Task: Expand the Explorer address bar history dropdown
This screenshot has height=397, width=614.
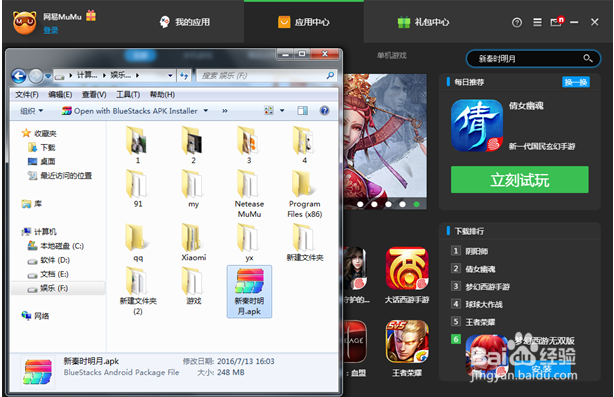Action: (170, 76)
